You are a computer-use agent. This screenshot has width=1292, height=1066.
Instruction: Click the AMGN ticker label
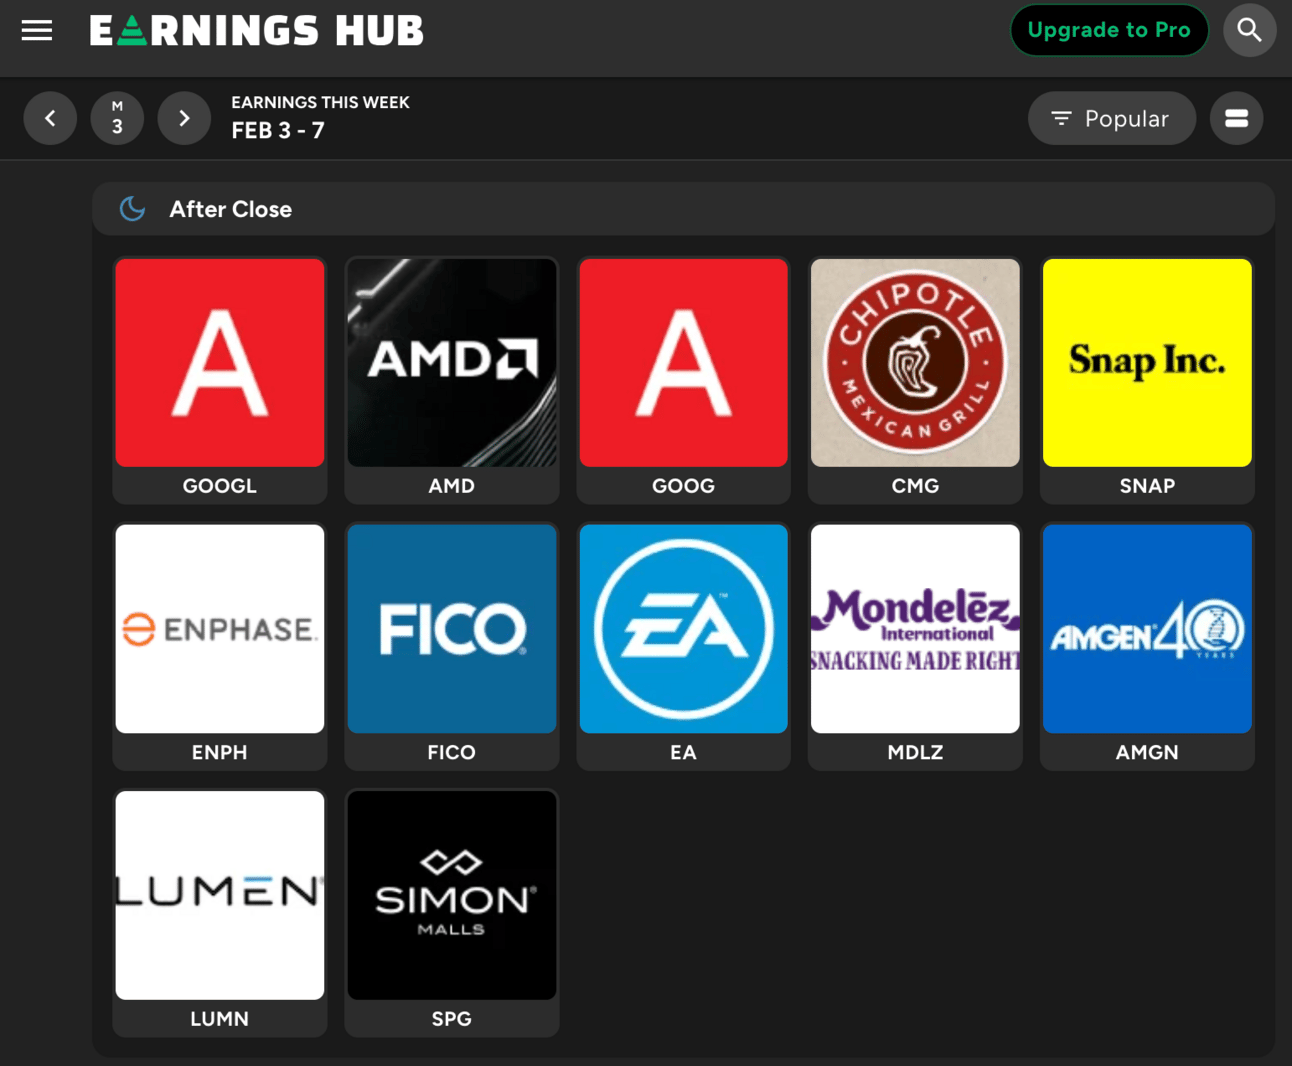pos(1147,752)
